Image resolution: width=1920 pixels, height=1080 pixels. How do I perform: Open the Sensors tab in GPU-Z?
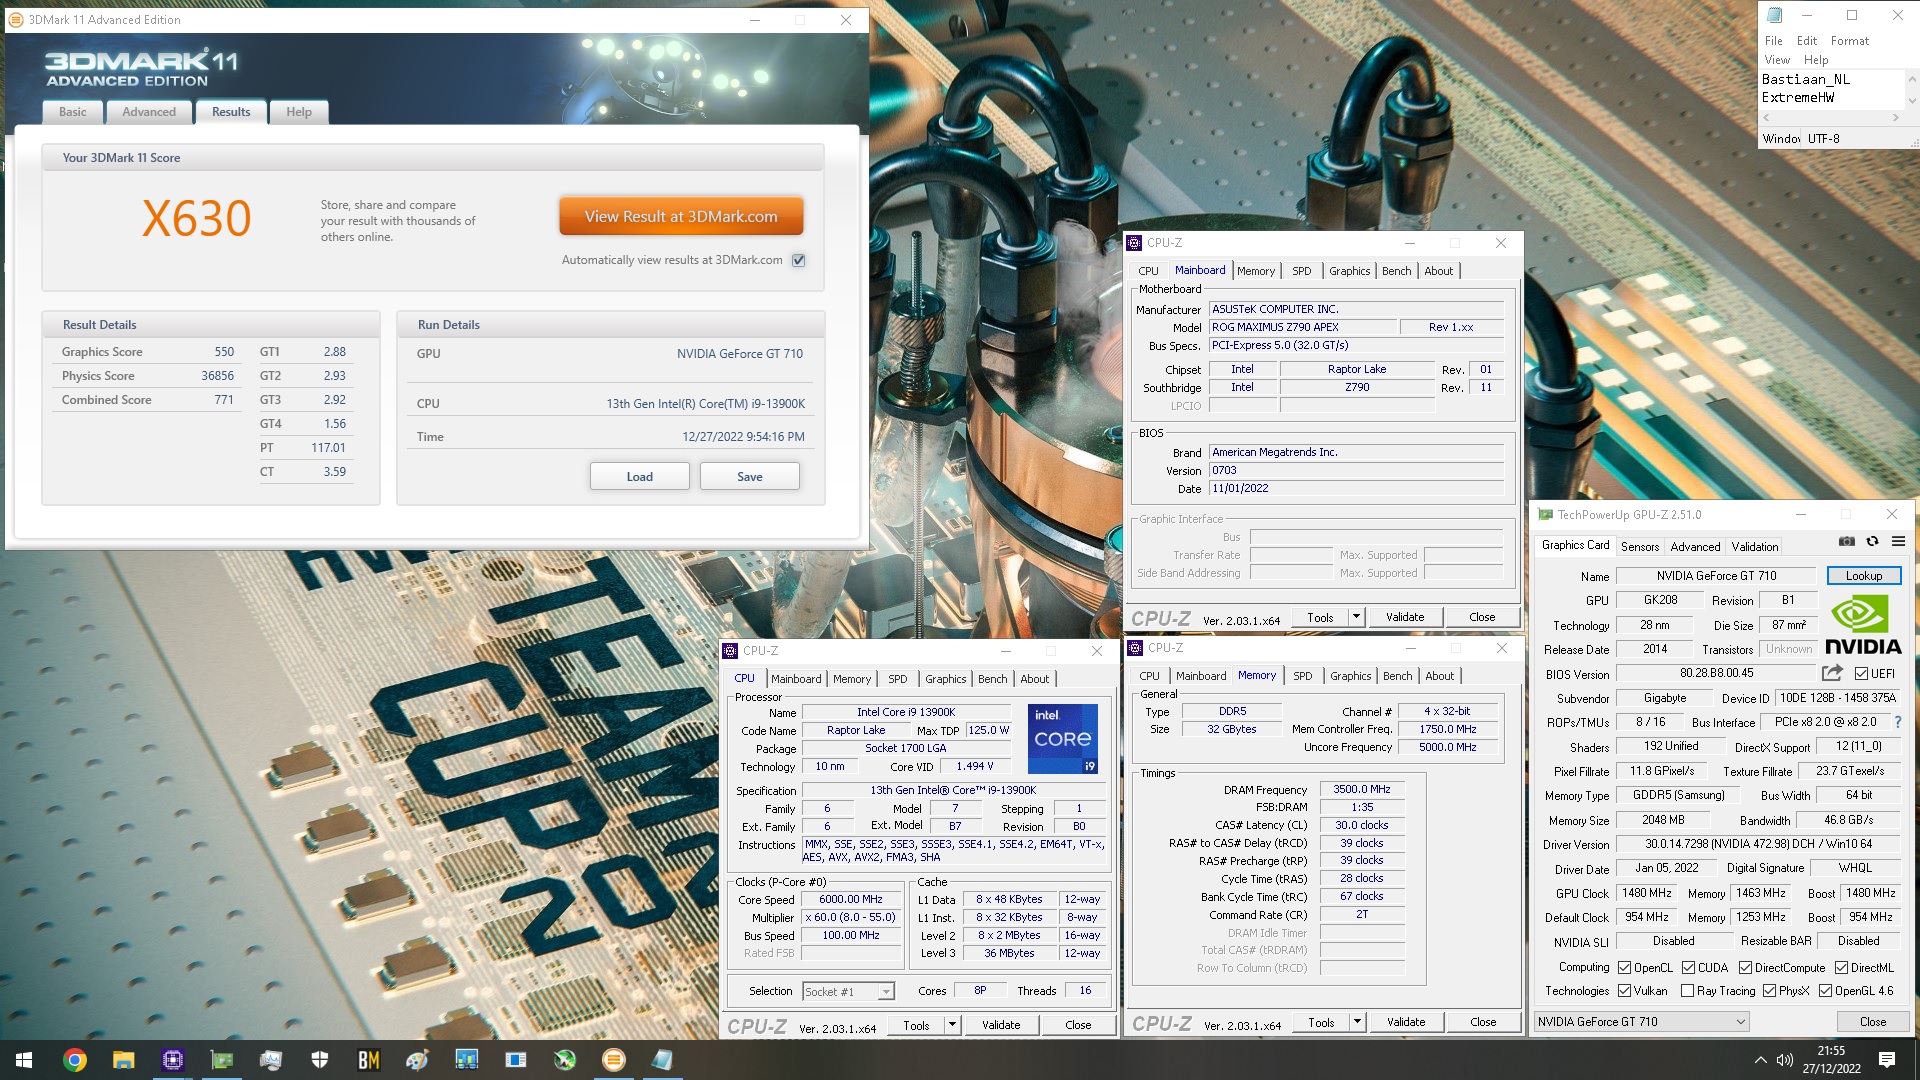(x=1640, y=547)
